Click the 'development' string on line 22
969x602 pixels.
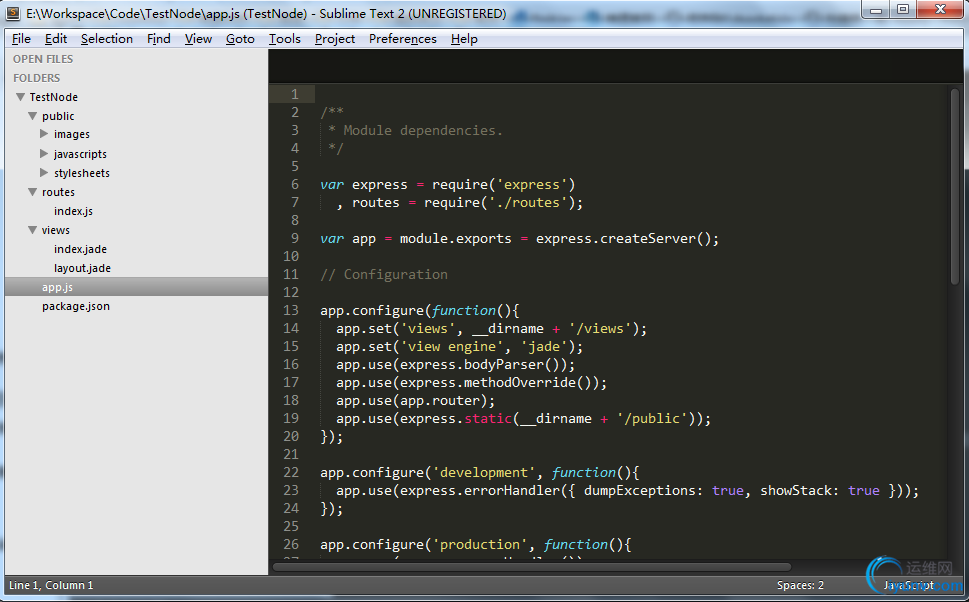coord(484,473)
